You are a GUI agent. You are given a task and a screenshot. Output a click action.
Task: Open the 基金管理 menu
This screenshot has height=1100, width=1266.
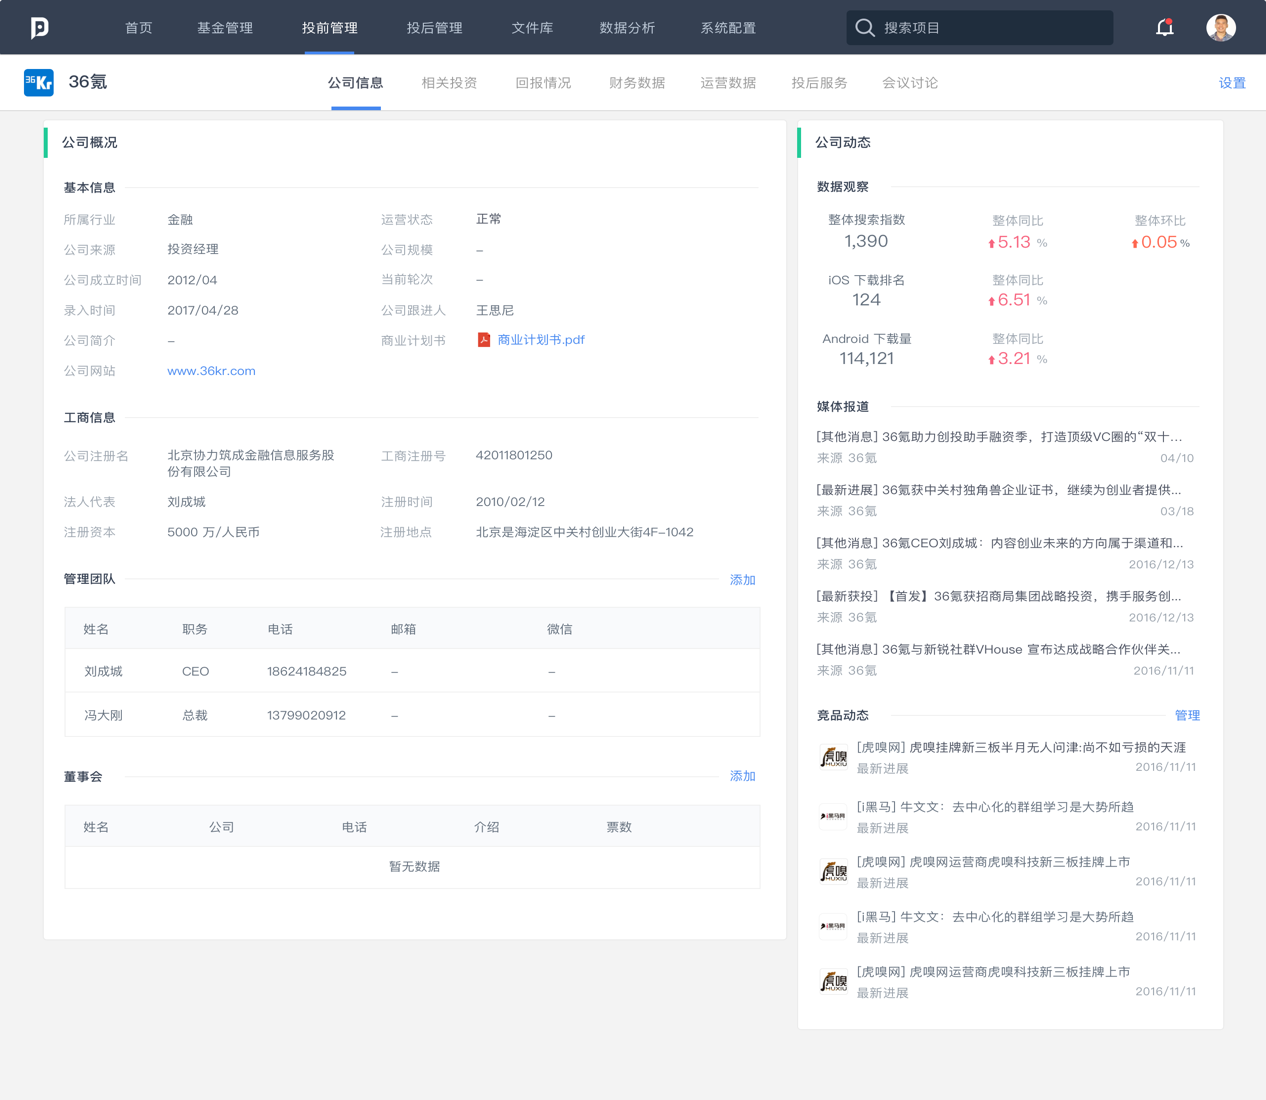[x=225, y=28]
